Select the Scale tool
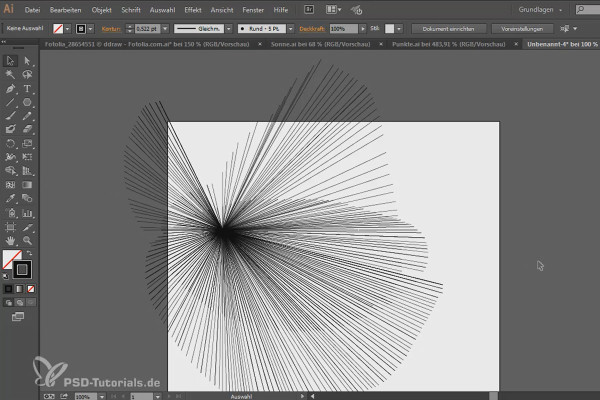600x400 pixels. coord(27,144)
